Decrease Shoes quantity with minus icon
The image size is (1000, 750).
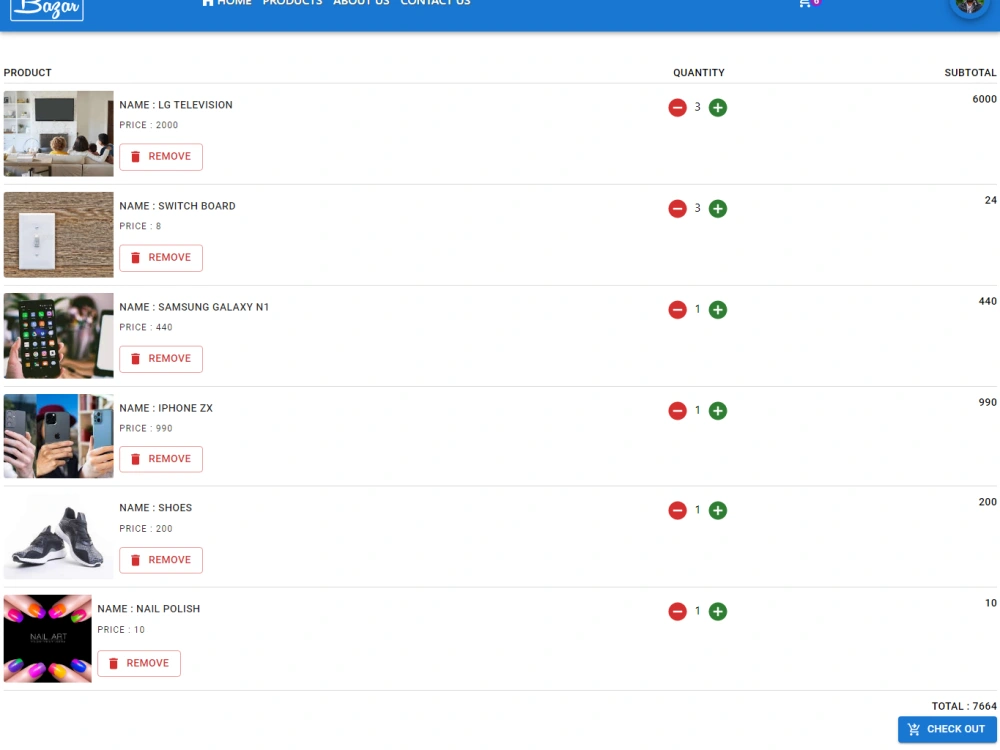677,510
